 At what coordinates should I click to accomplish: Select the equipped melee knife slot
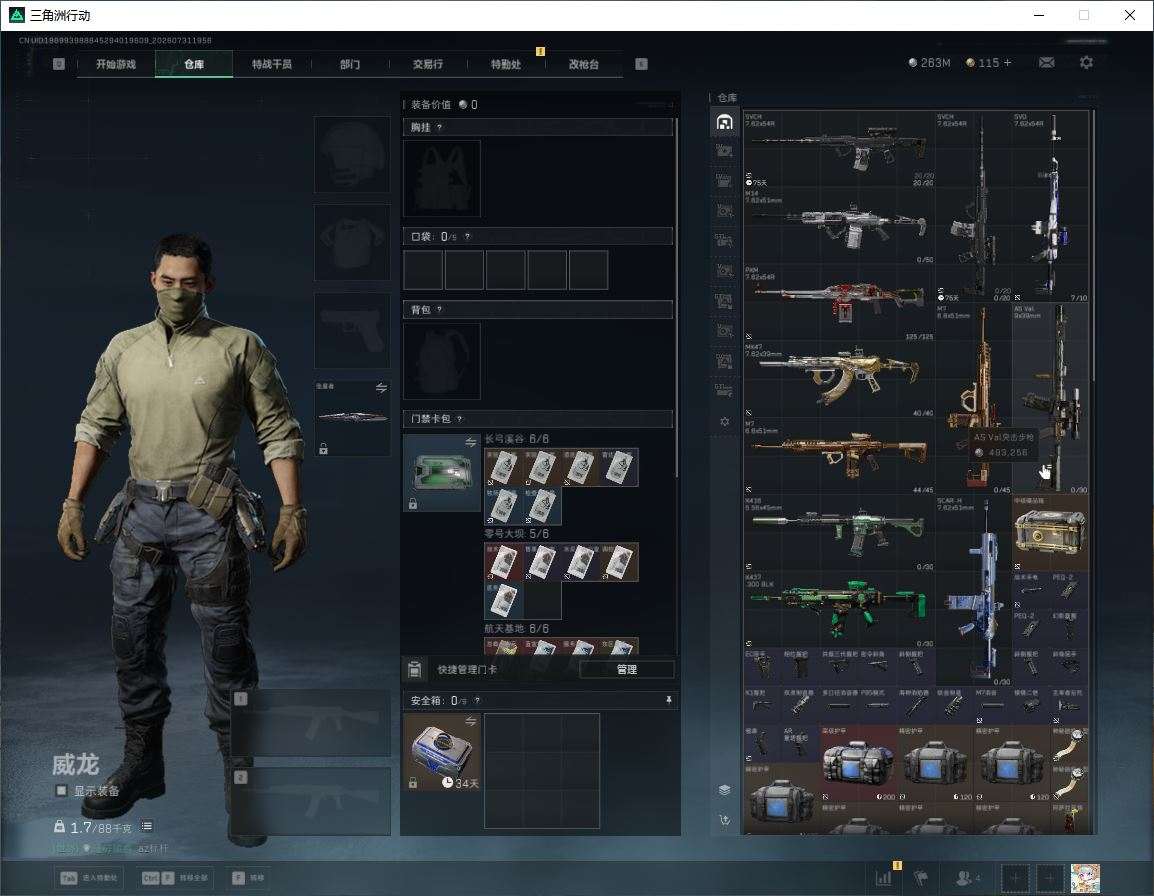point(353,417)
